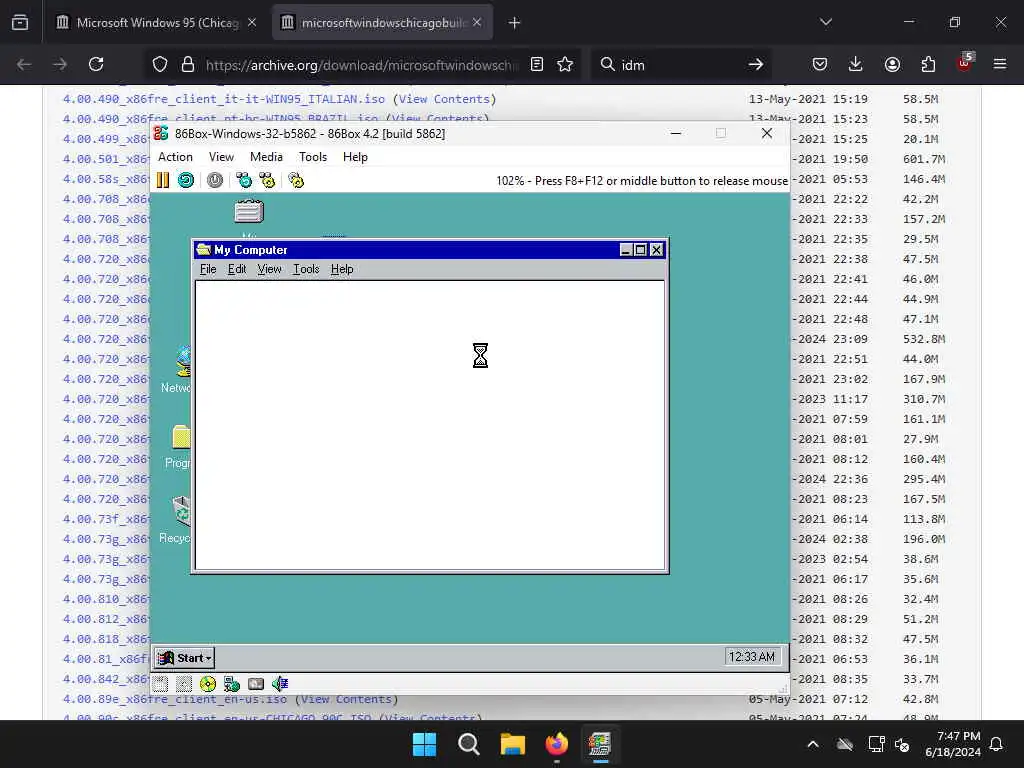
Task: Open Windows 11 Start button
Action: tap(424, 744)
